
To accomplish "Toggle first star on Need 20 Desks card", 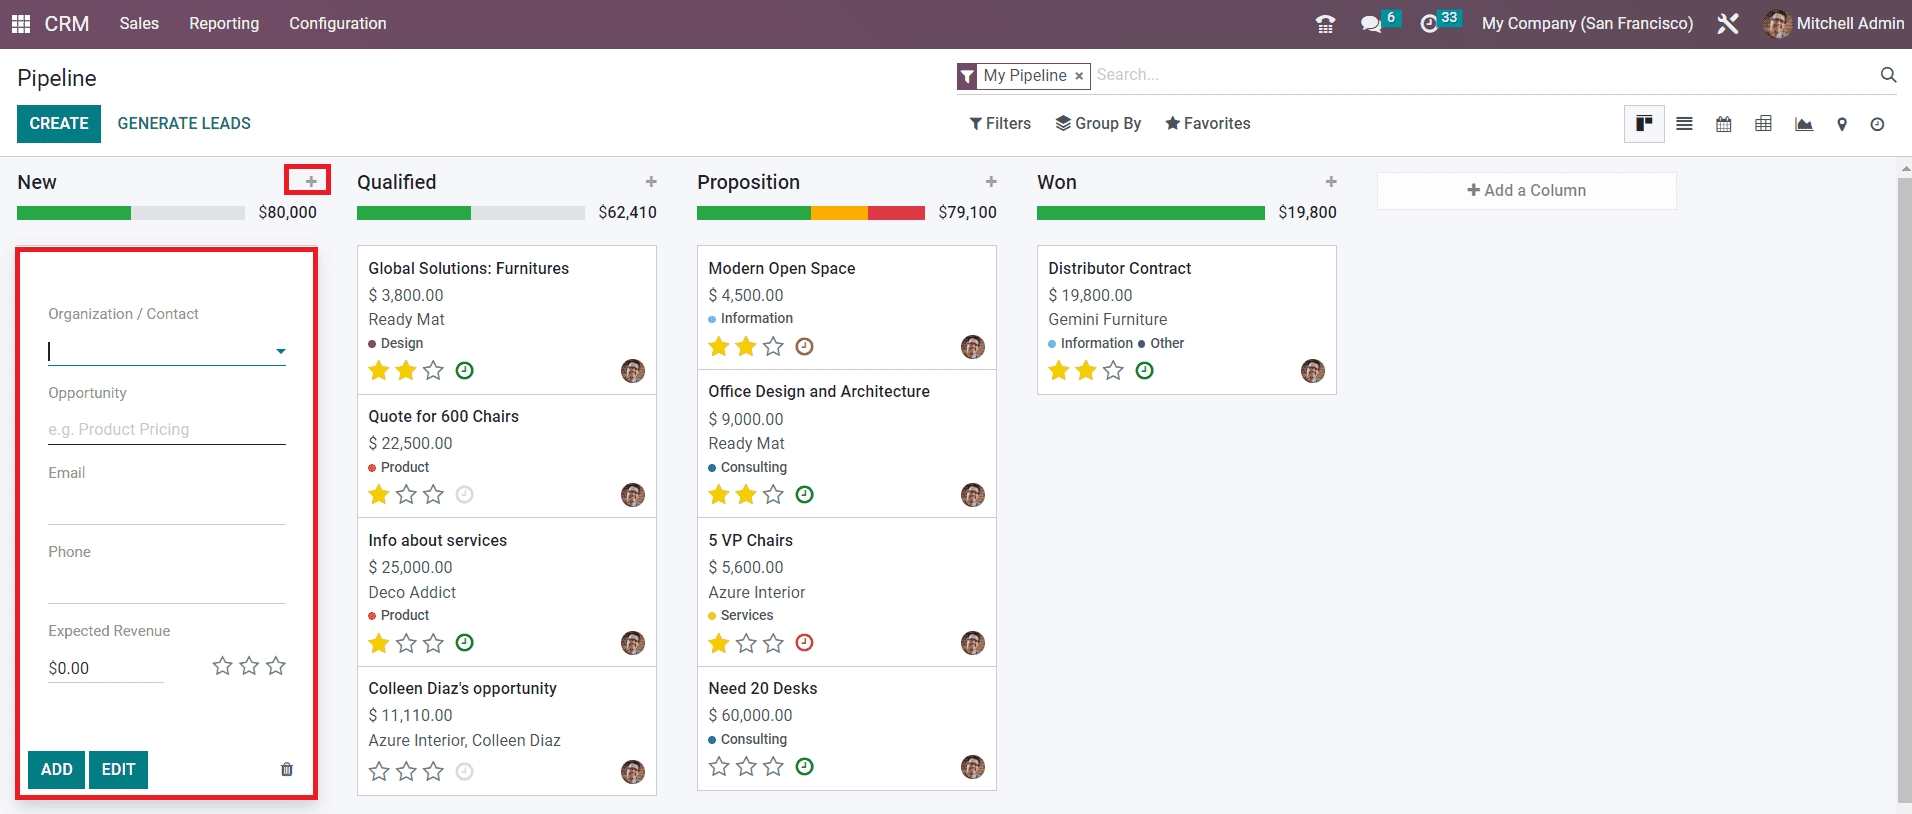I will [719, 767].
